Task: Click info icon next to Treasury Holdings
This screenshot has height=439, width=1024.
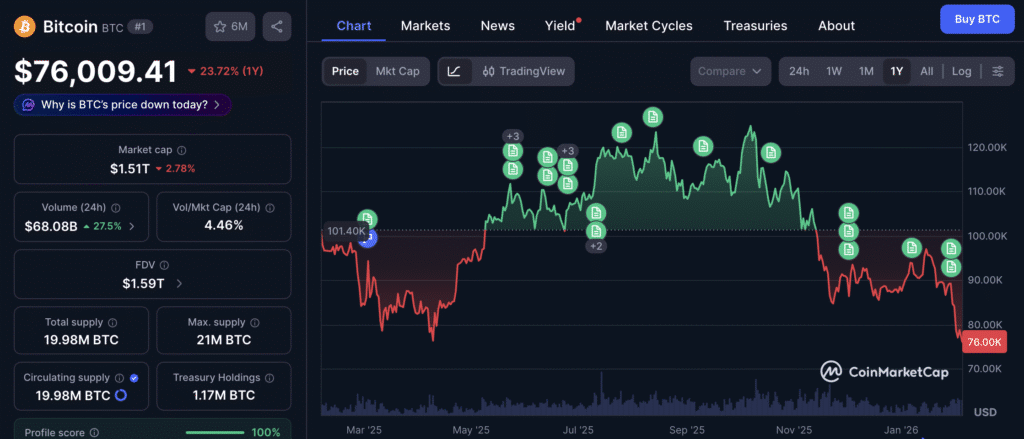Action: click(270, 378)
